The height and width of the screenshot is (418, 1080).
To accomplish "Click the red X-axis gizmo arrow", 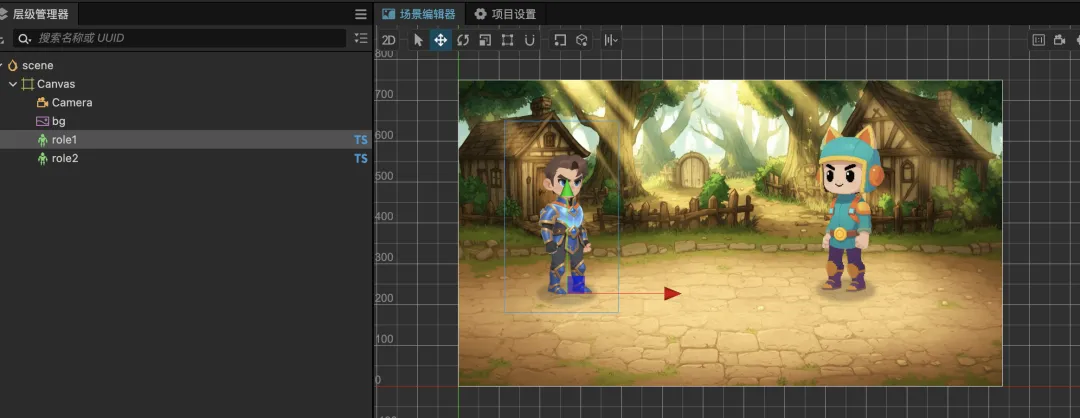I will pos(672,294).
